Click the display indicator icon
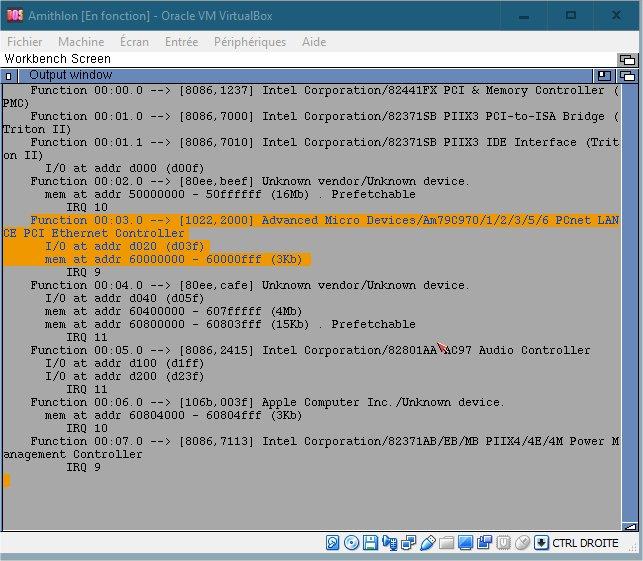The image size is (643, 561). tap(465, 543)
